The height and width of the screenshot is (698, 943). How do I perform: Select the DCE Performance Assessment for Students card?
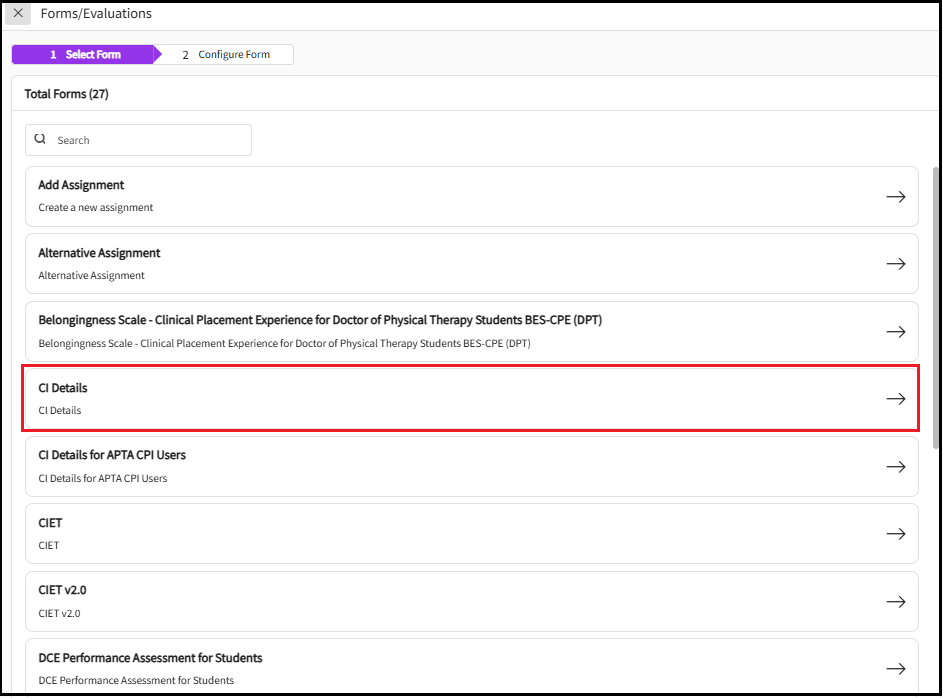pyautogui.click(x=400, y=668)
